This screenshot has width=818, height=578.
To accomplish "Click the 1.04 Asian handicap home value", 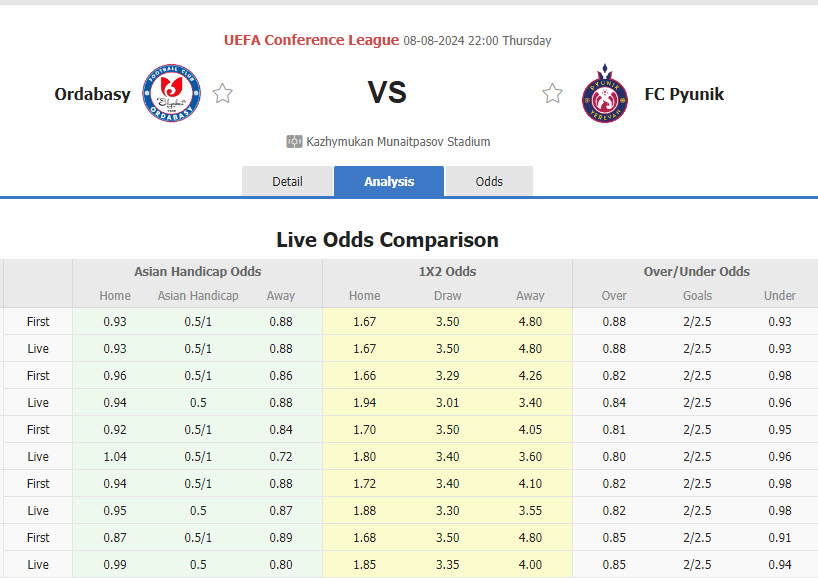I will tap(115, 456).
